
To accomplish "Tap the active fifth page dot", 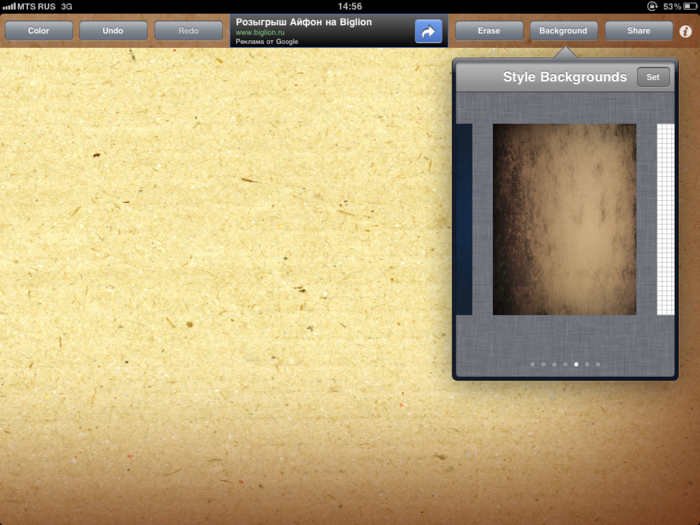I will click(576, 364).
